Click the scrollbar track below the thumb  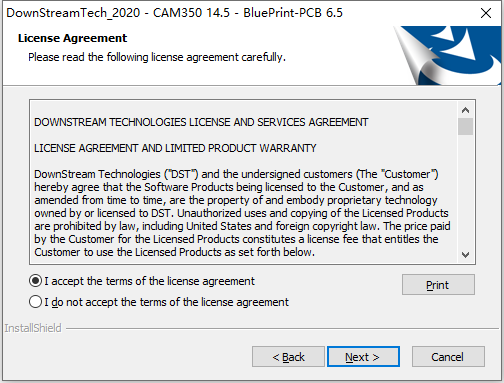pyautogui.click(x=465, y=191)
